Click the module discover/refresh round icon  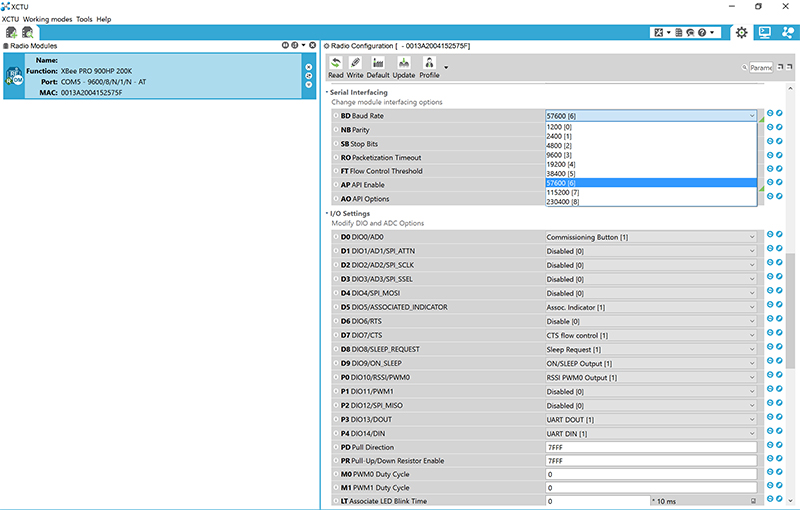click(308, 75)
